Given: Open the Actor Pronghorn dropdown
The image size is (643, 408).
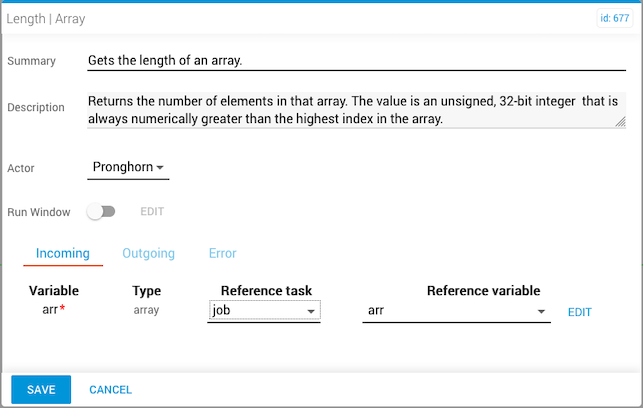Looking at the screenshot, I should [x=128, y=167].
